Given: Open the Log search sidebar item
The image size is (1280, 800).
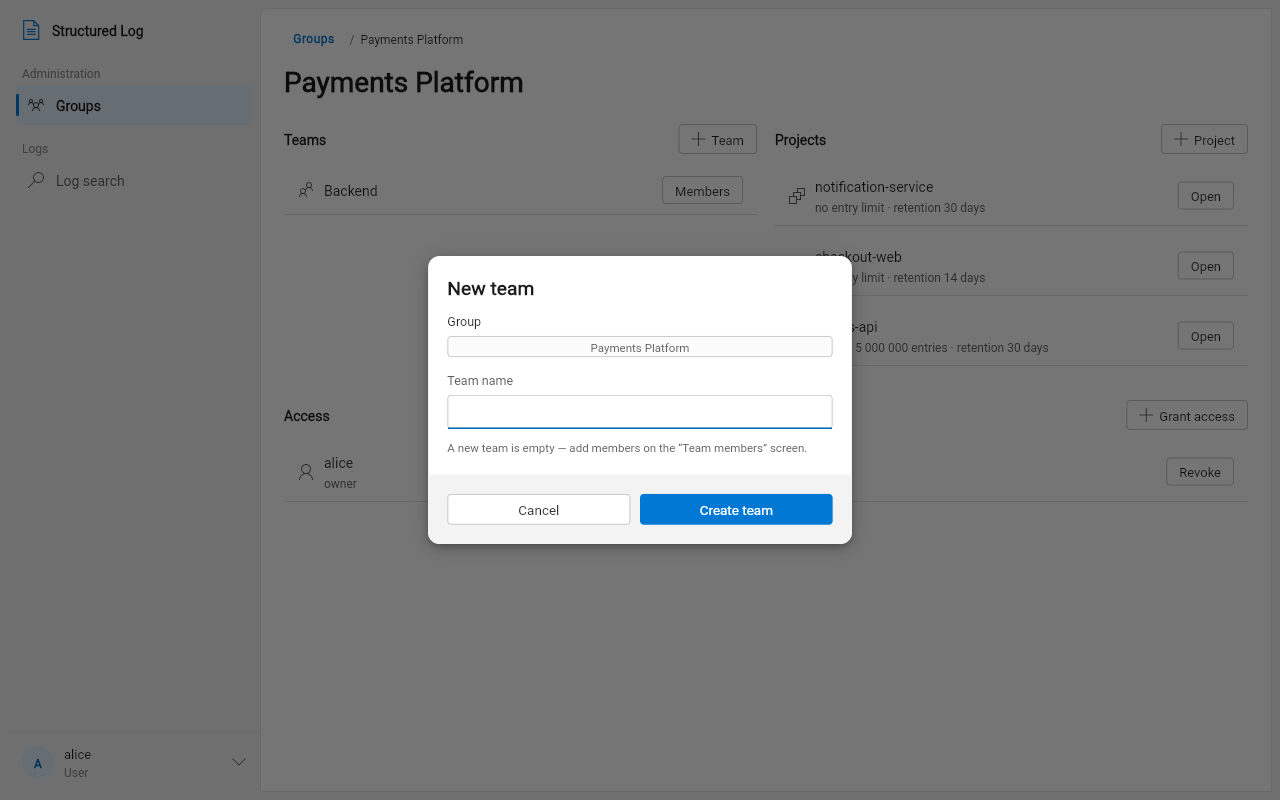Looking at the screenshot, I should tap(134, 180).
